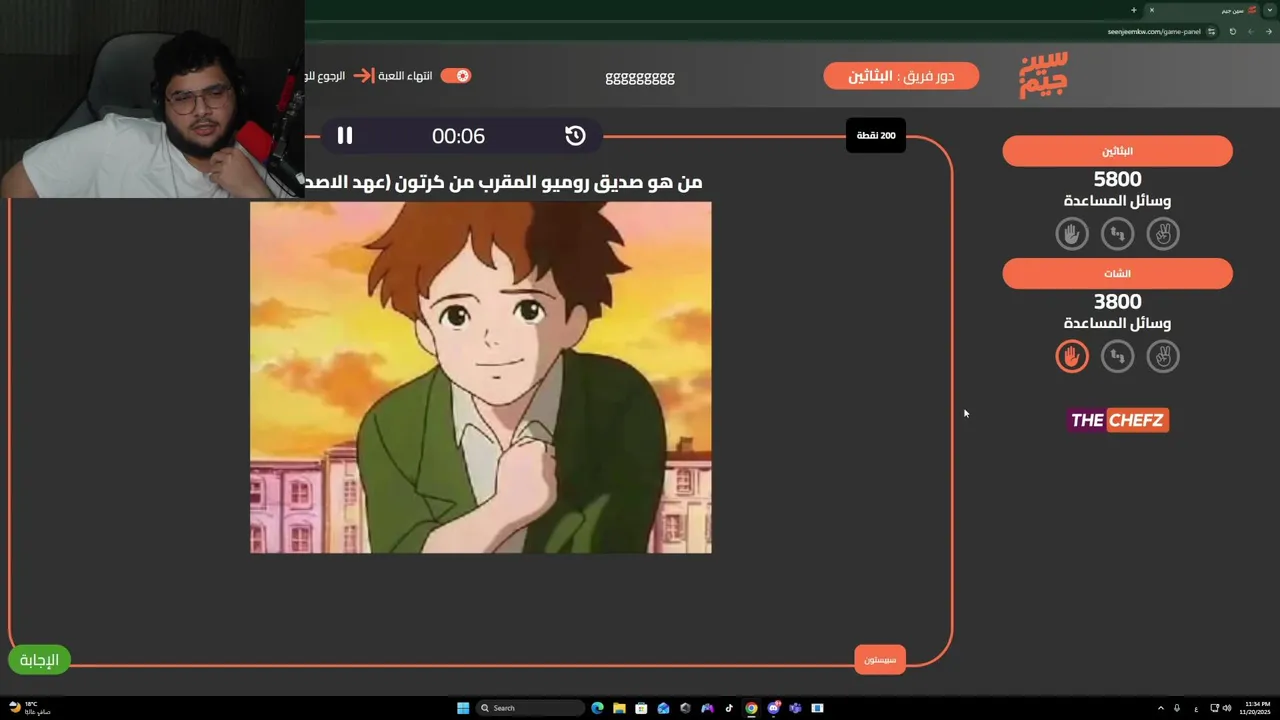Open The Chefz sponsor banner
Viewport: 1280px width, 720px height.
[1118, 420]
